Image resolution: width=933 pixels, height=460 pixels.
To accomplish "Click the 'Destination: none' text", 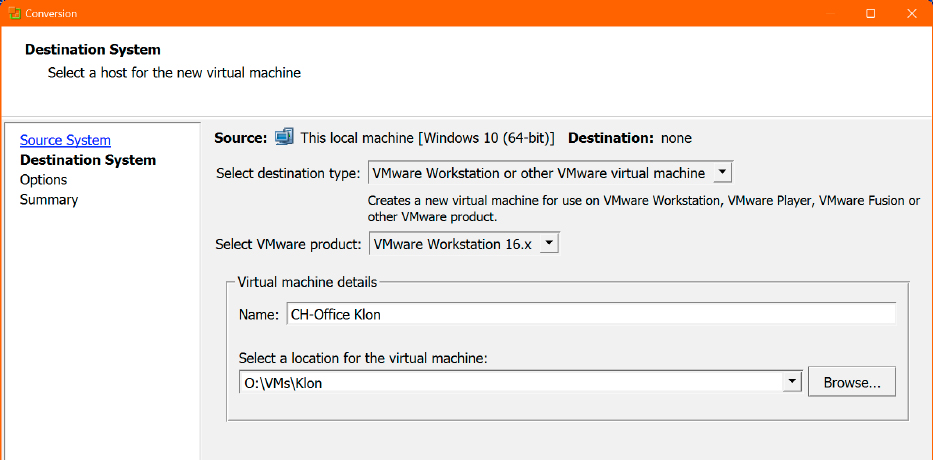I will [x=630, y=138].
